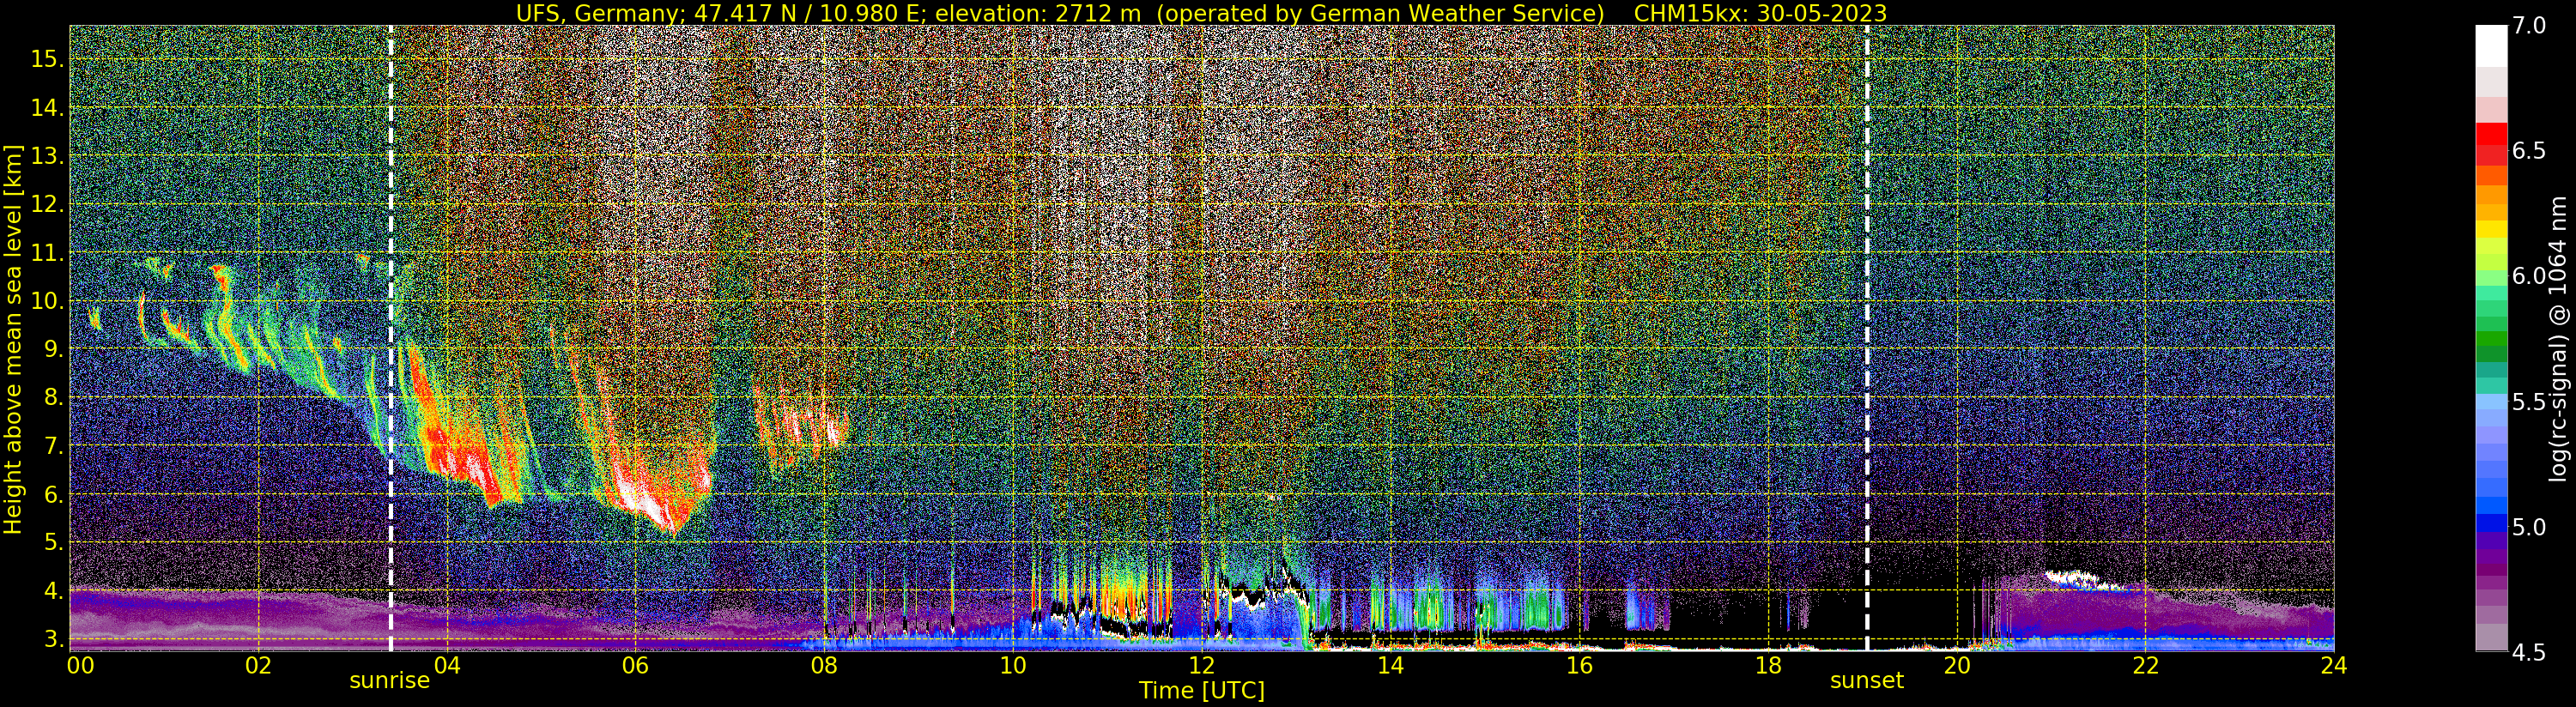This screenshot has width=2576, height=707.
Task: Click the 12 hour tick on the time axis
Action: [1200, 665]
